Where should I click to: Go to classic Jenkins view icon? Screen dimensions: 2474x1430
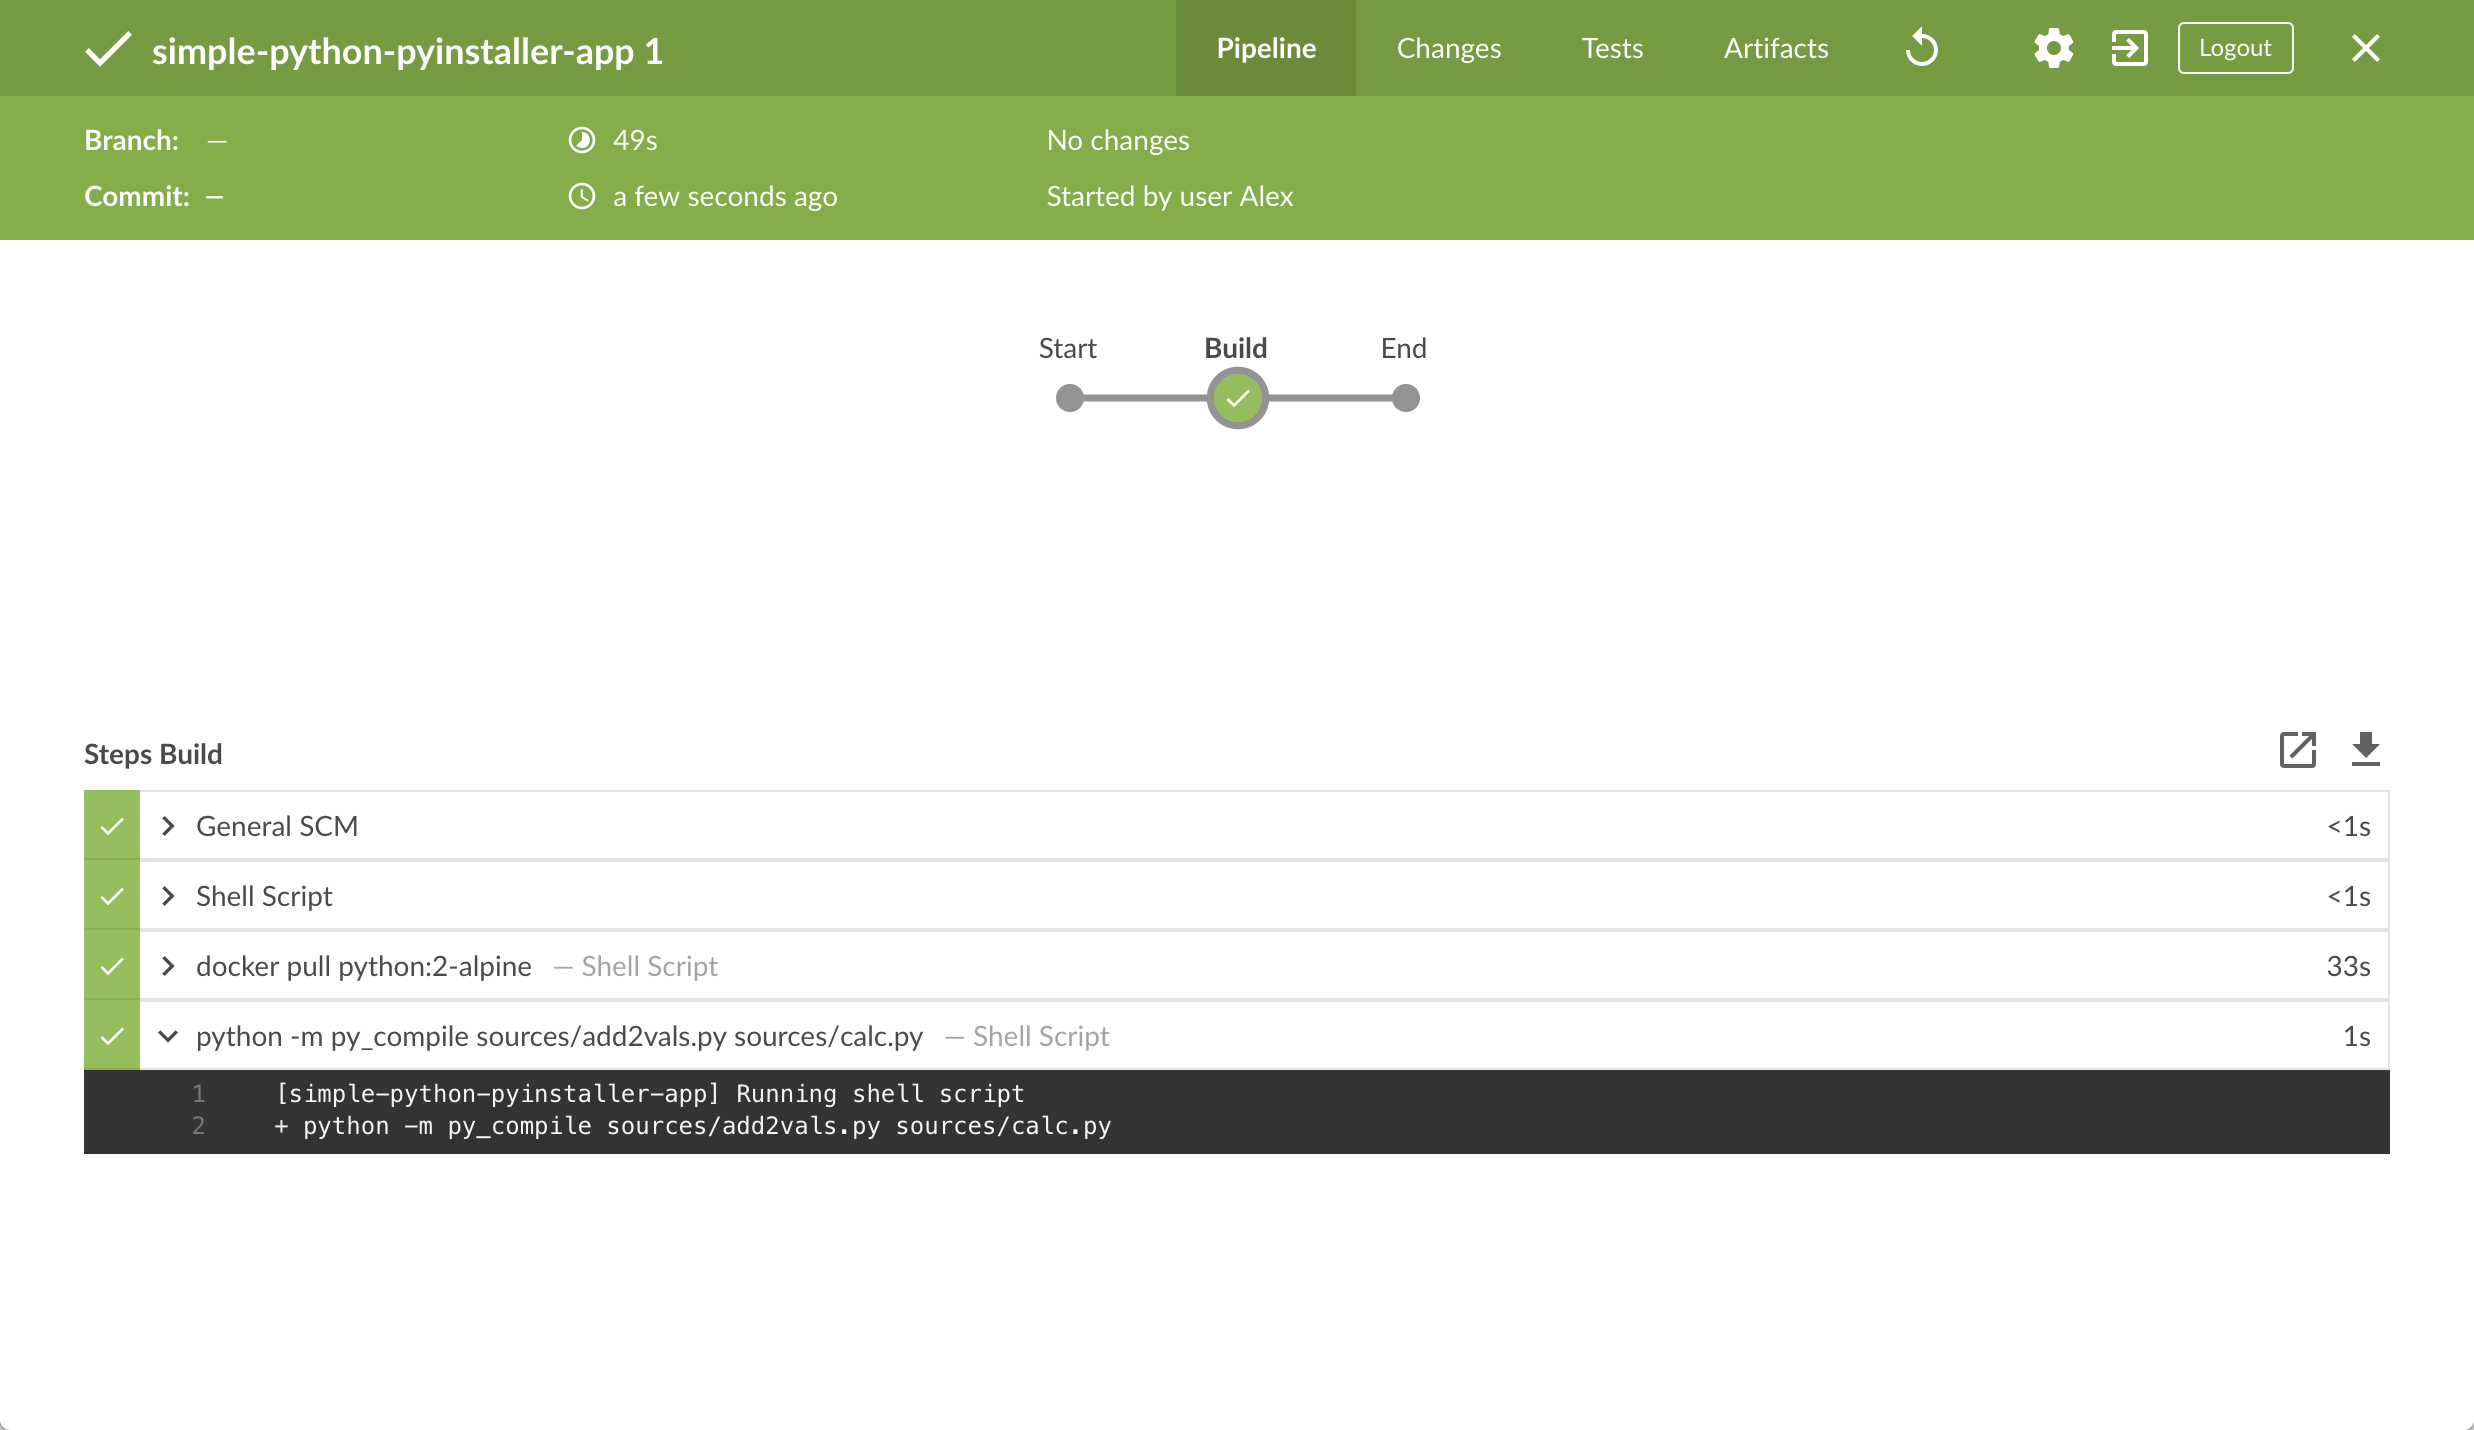[x=2129, y=48]
